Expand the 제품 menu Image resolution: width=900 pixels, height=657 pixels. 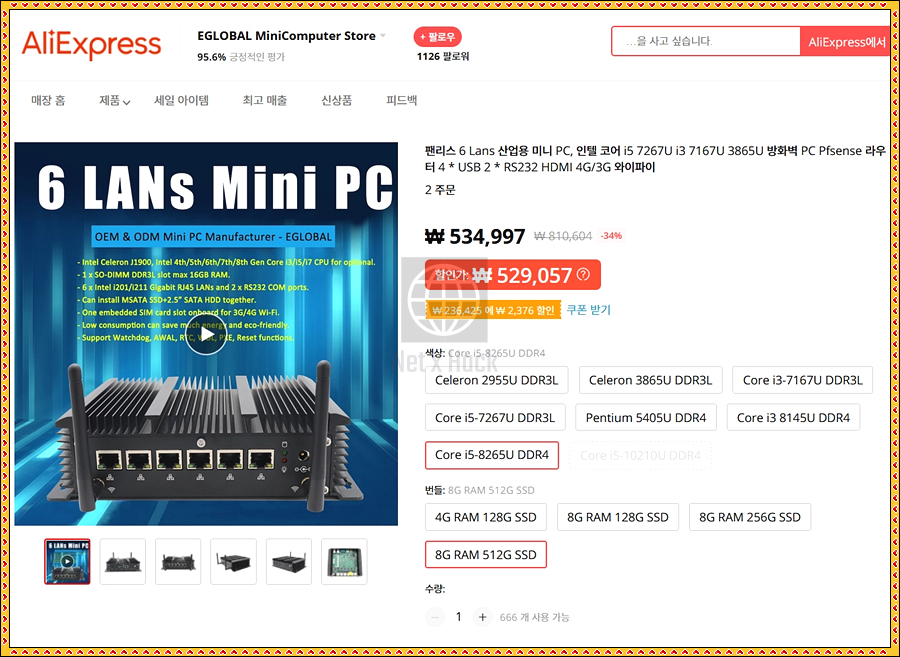115,101
